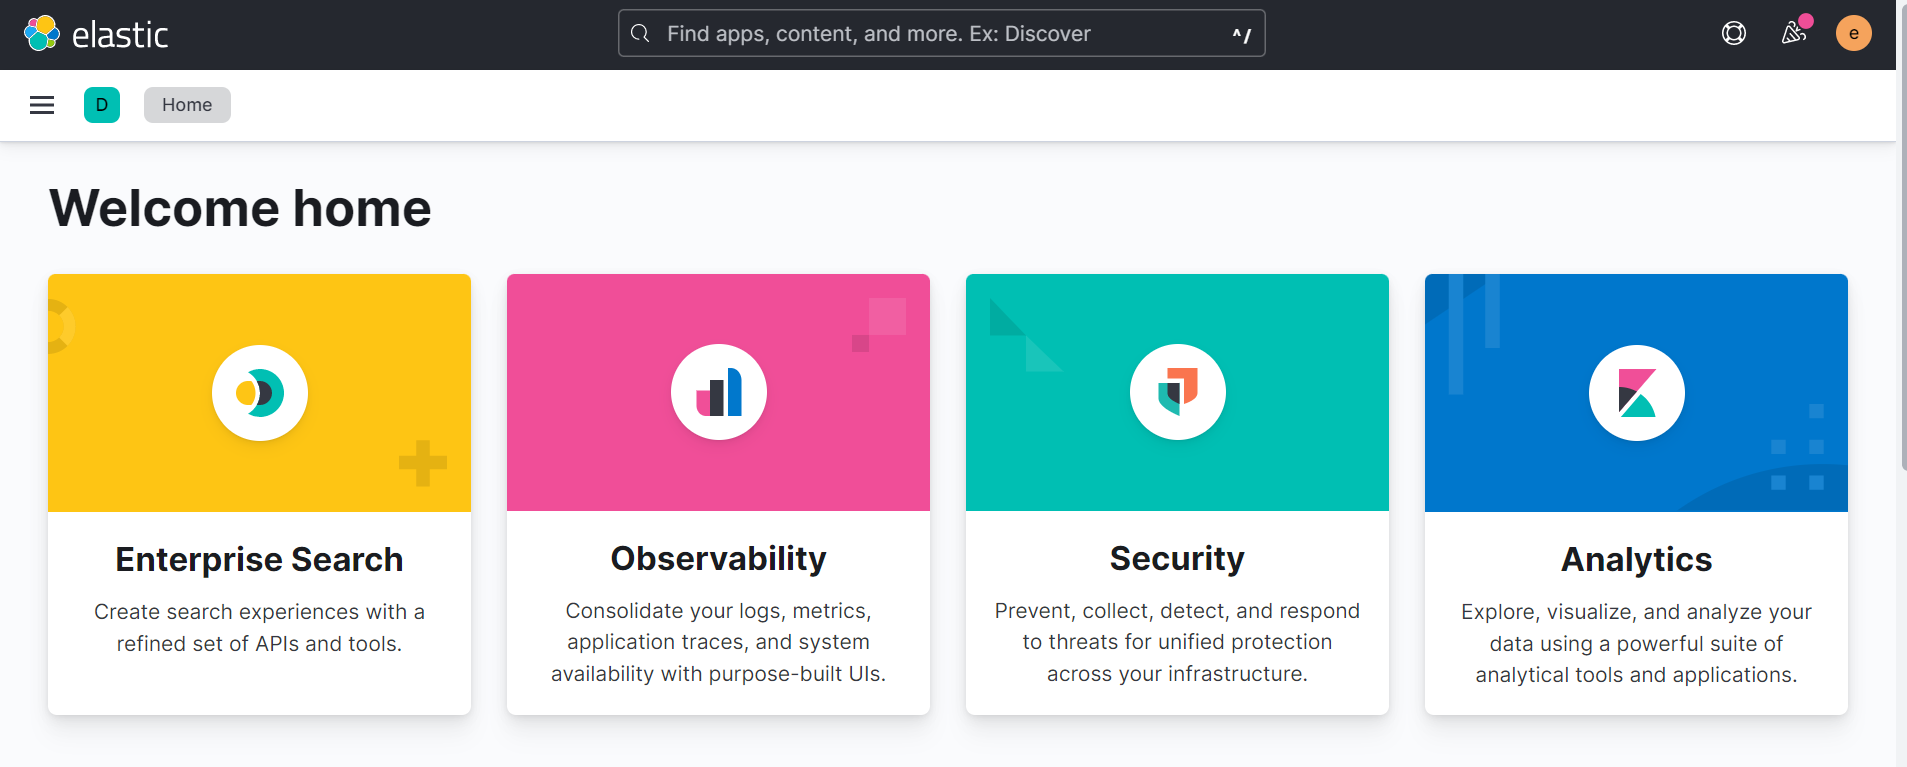Open the user avatar menu (e)
The width and height of the screenshot is (1907, 767).
pyautogui.click(x=1854, y=33)
